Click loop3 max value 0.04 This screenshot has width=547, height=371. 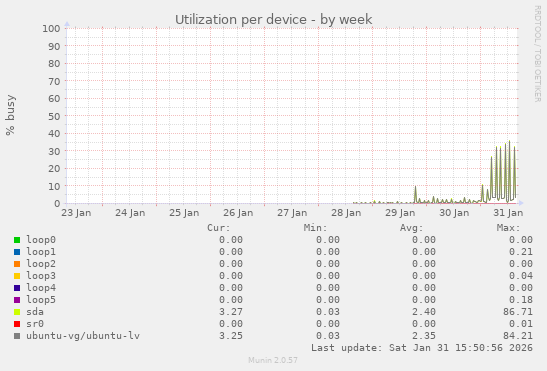click(x=521, y=276)
